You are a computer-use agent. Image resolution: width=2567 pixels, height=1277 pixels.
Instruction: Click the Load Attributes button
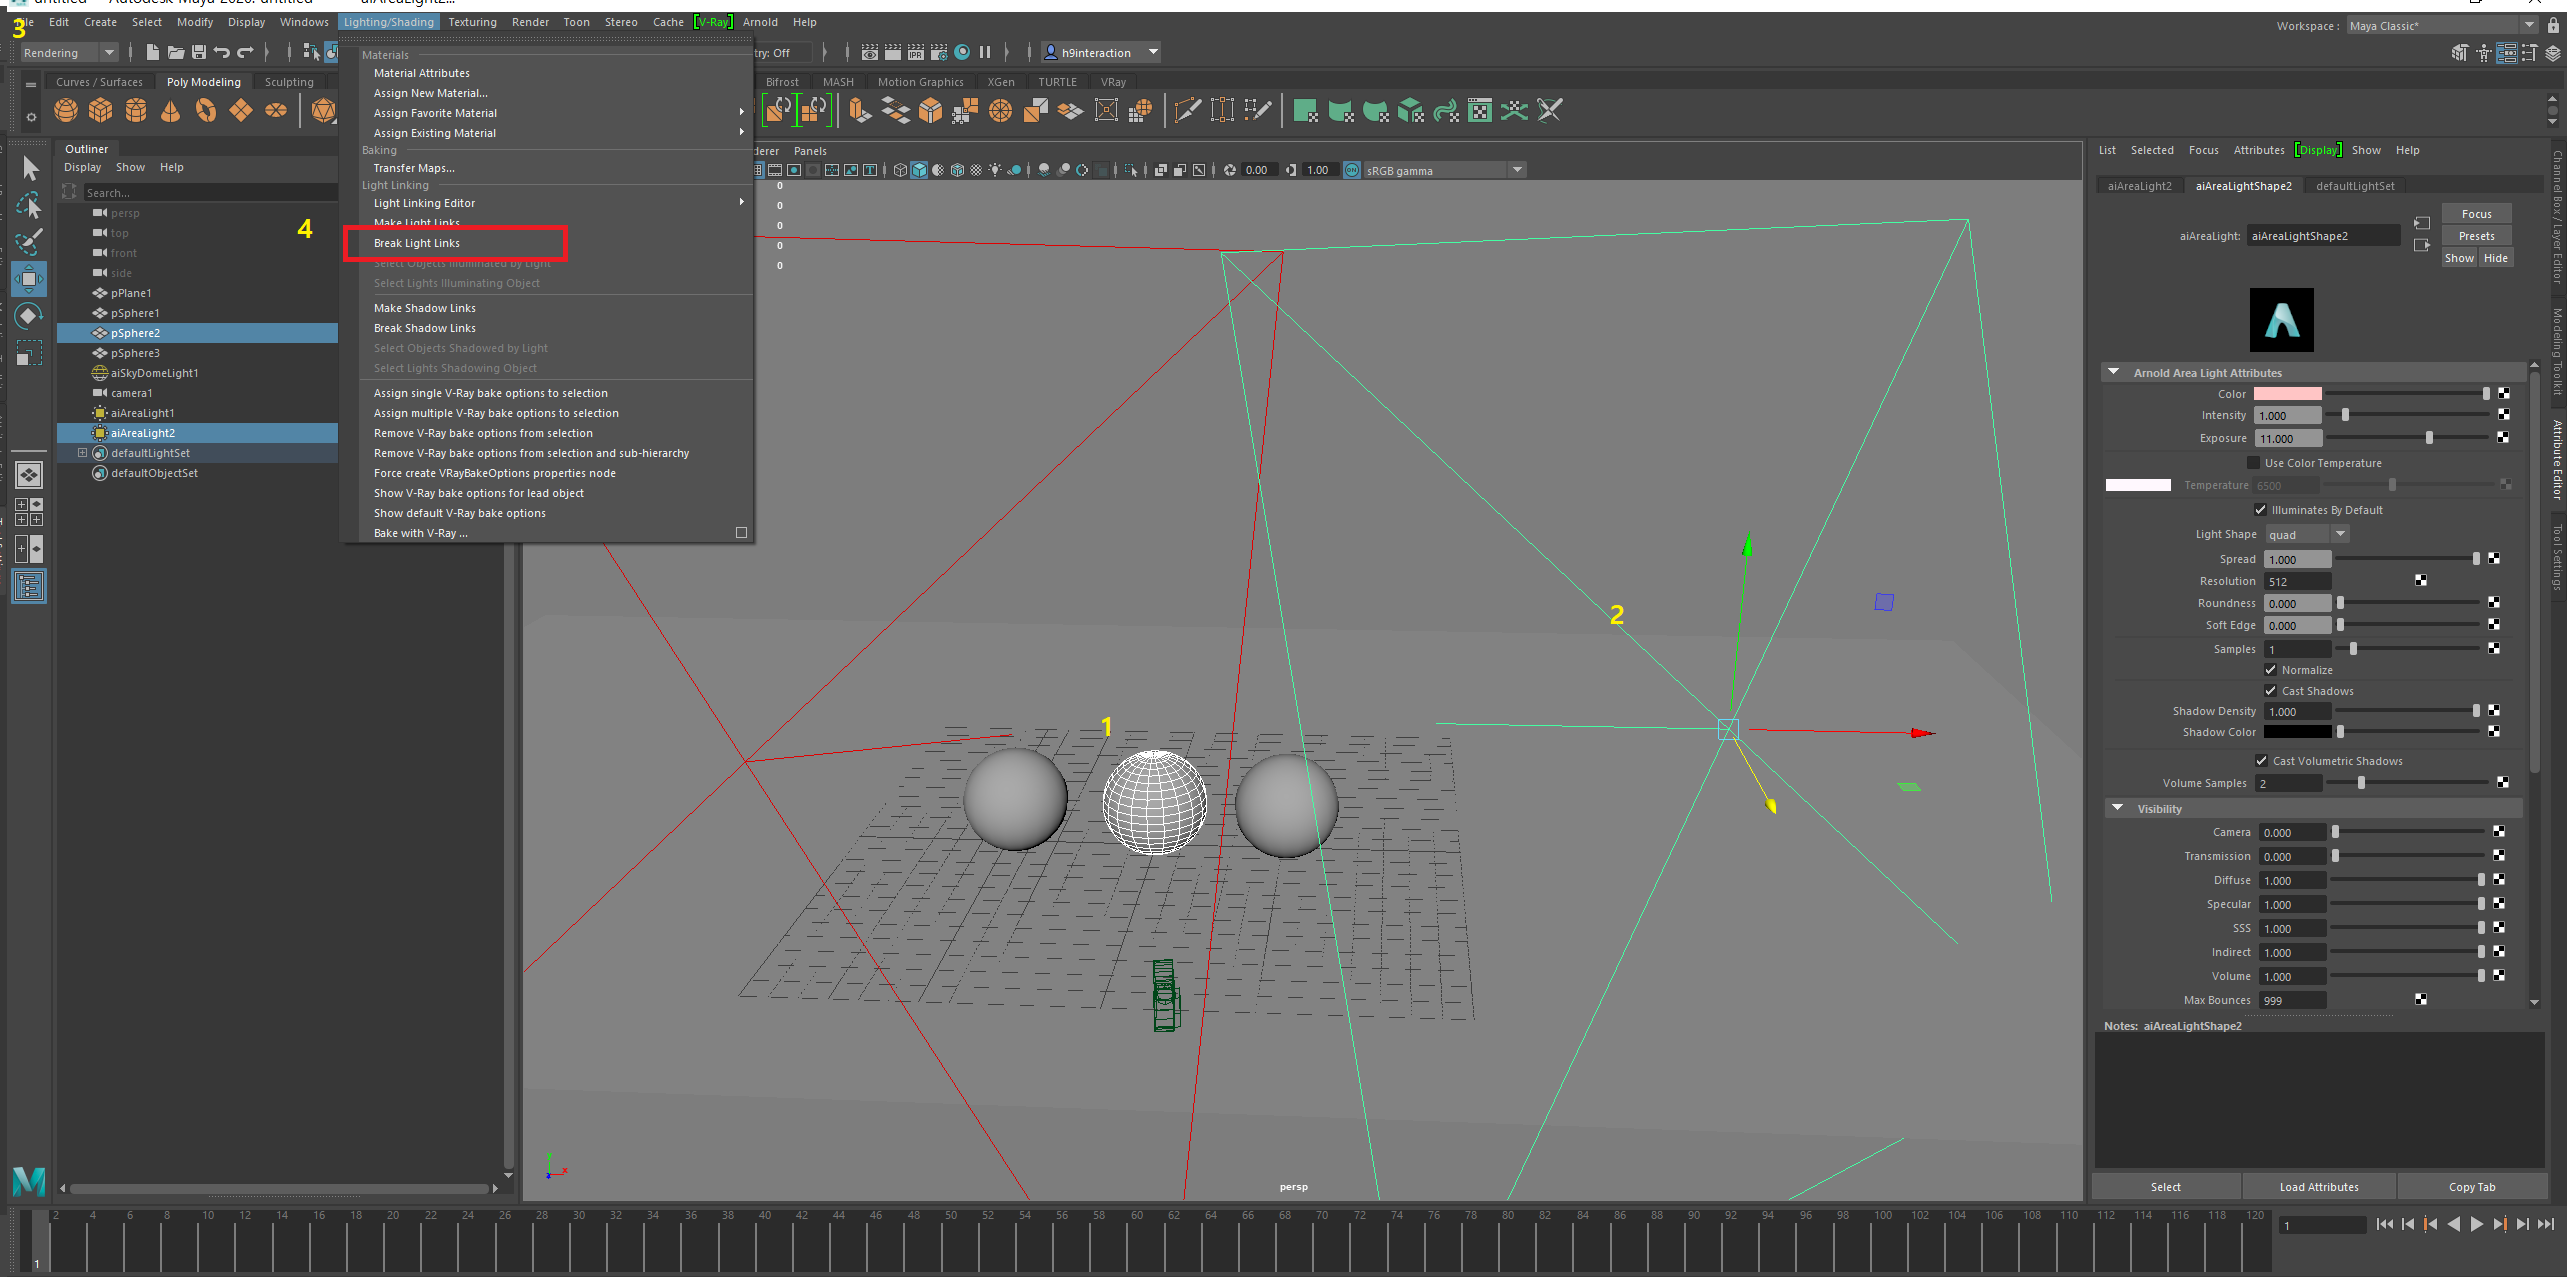coord(2318,1187)
